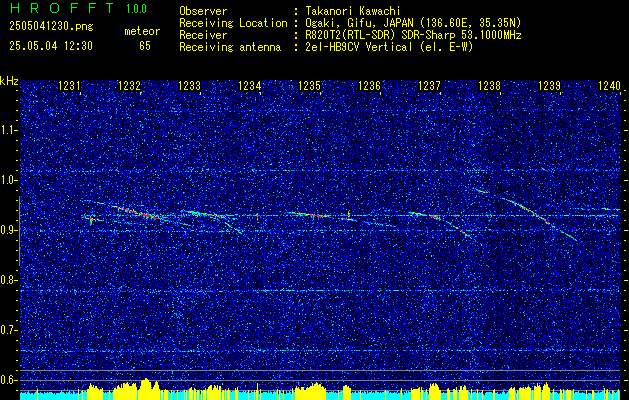This screenshot has height=400, width=629.
Task: Click the 1234 time marker
Action: click(x=250, y=86)
